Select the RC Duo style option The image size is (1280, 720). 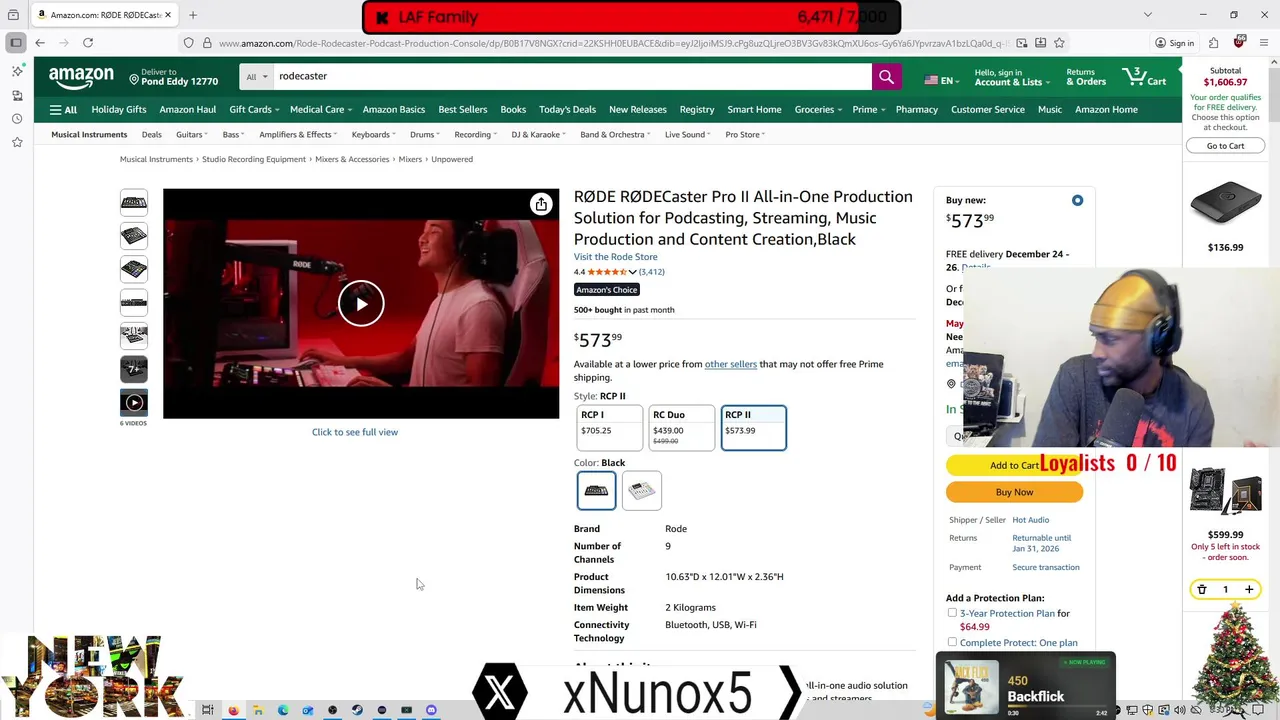(x=681, y=428)
